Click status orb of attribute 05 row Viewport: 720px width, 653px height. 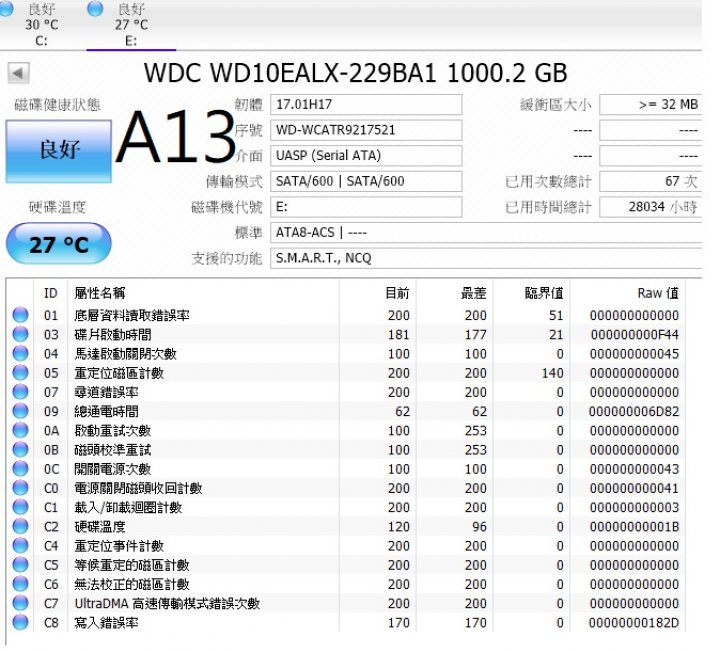pyautogui.click(x=20, y=372)
